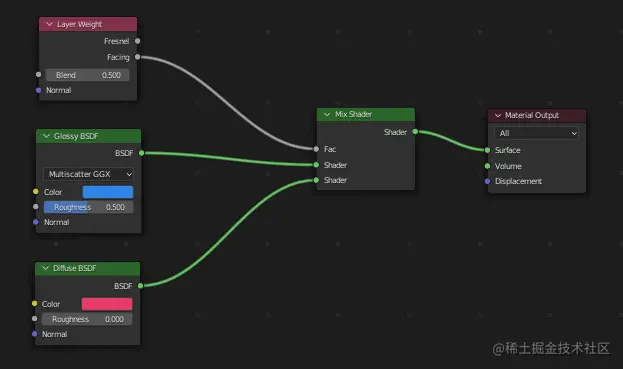Collapse the Mix Shader node
This screenshot has height=369, width=623.
tap(327, 114)
